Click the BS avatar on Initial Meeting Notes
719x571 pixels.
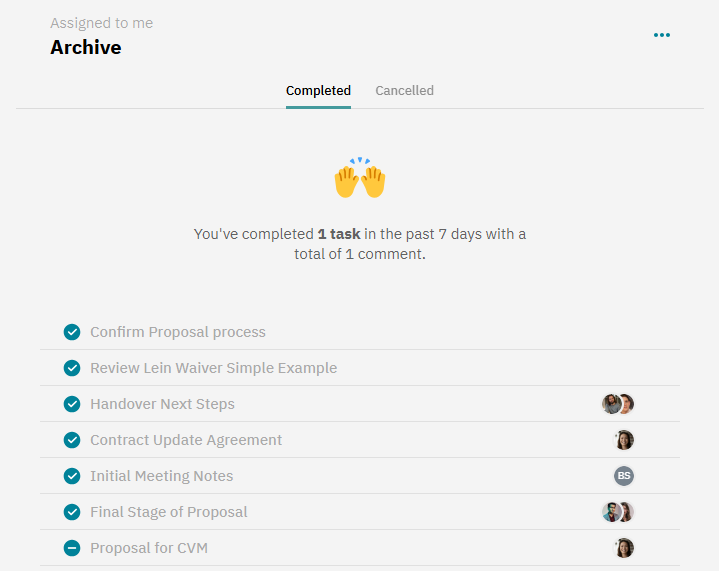(624, 476)
